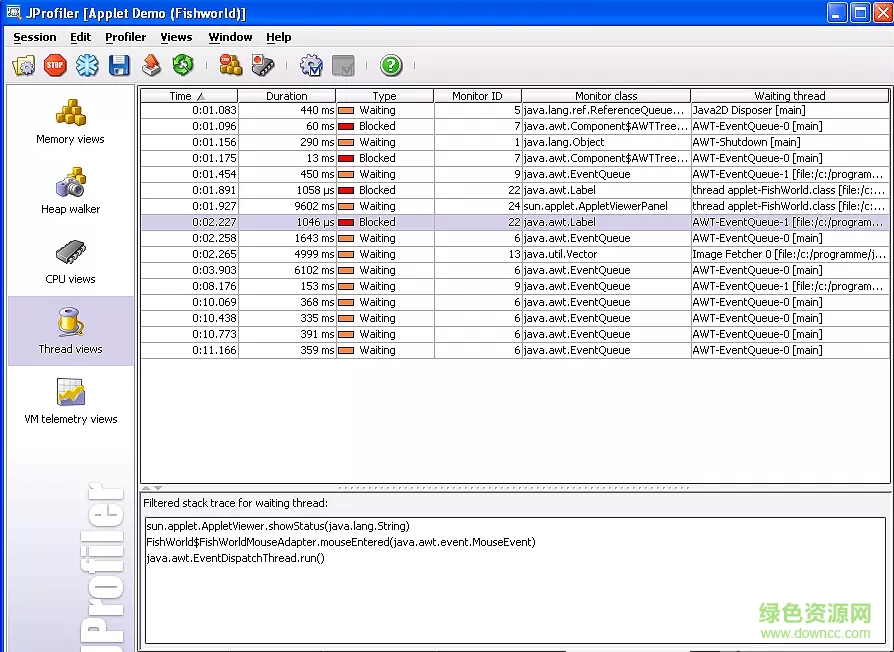Image resolution: width=894 pixels, height=652 pixels.
Task: Click the gear with checkmark settings icon
Action: (311, 66)
